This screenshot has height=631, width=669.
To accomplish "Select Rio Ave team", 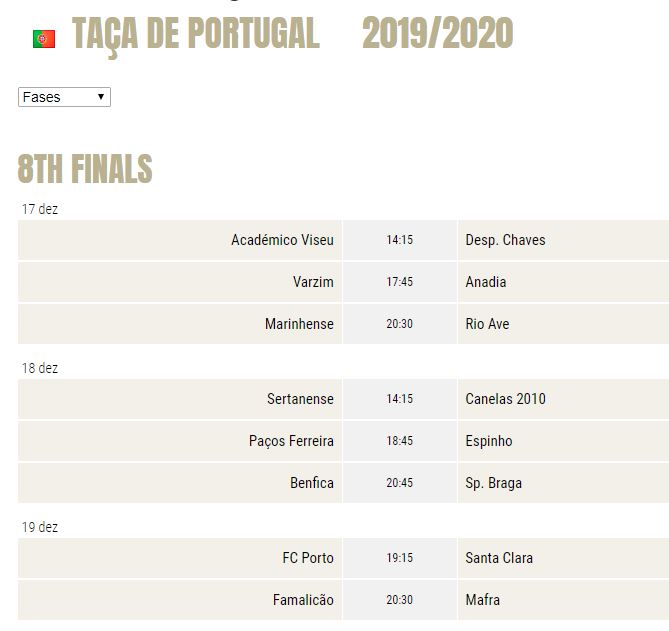I will 487,323.
